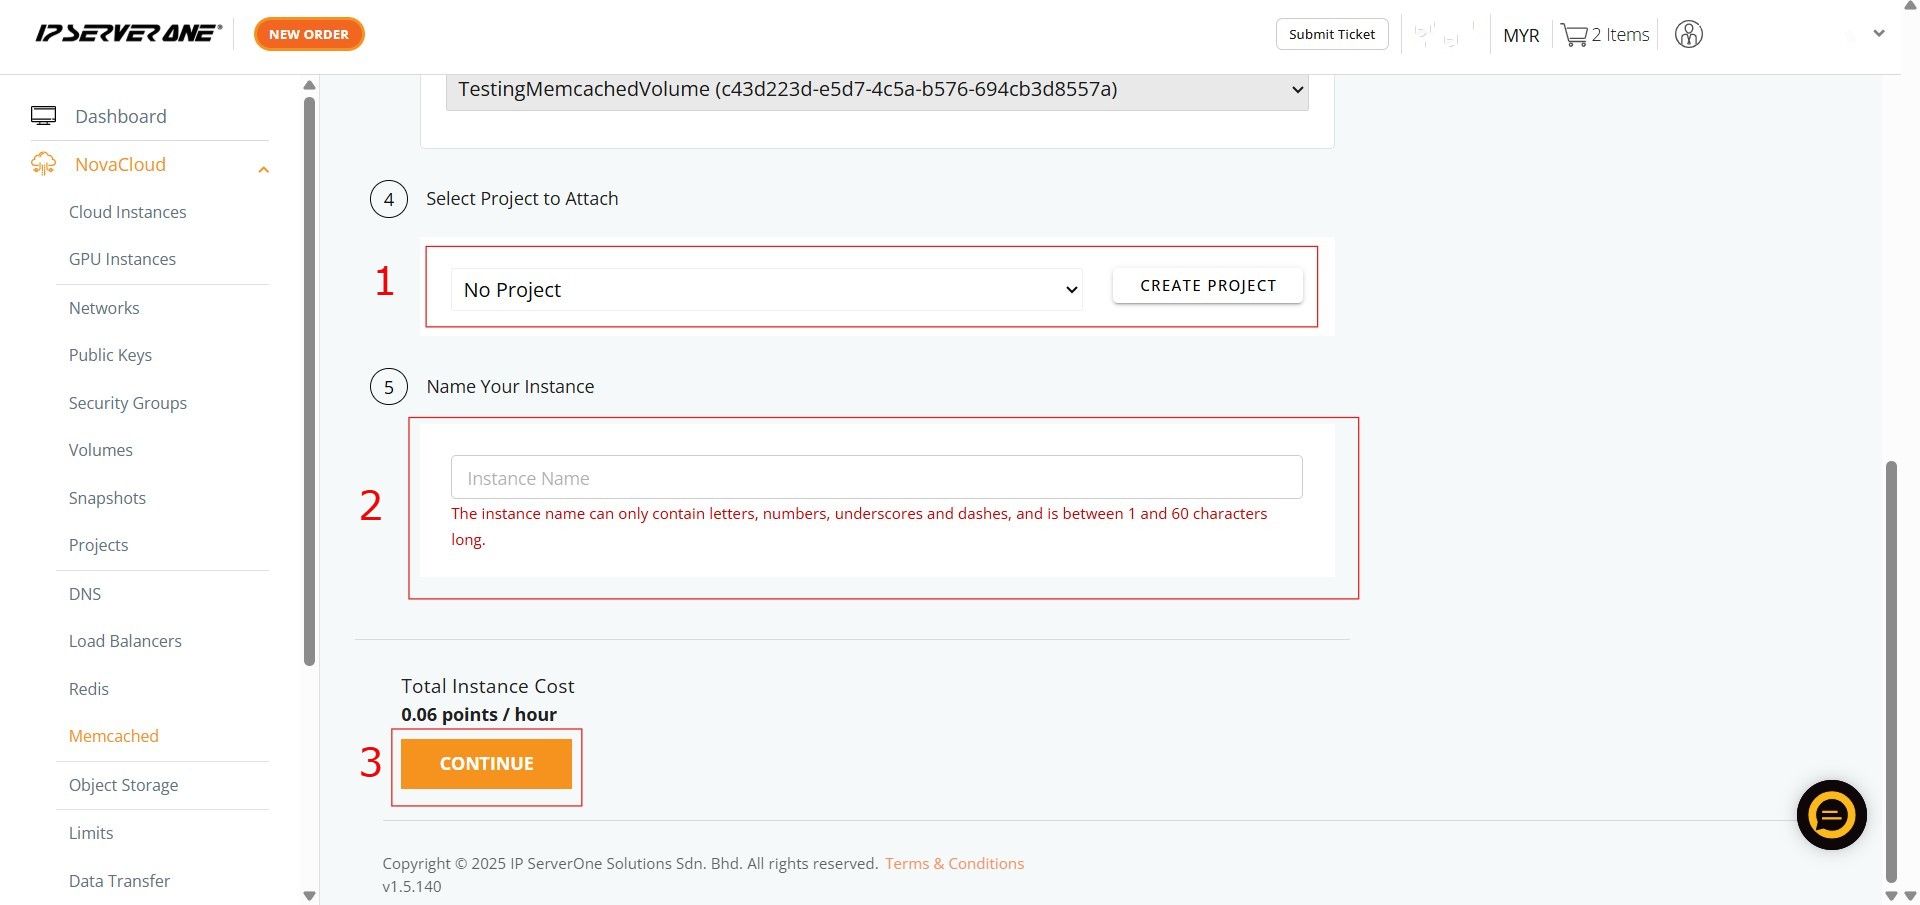The image size is (1920, 905).
Task: Open Load Balancers menu item
Action: [125, 641]
